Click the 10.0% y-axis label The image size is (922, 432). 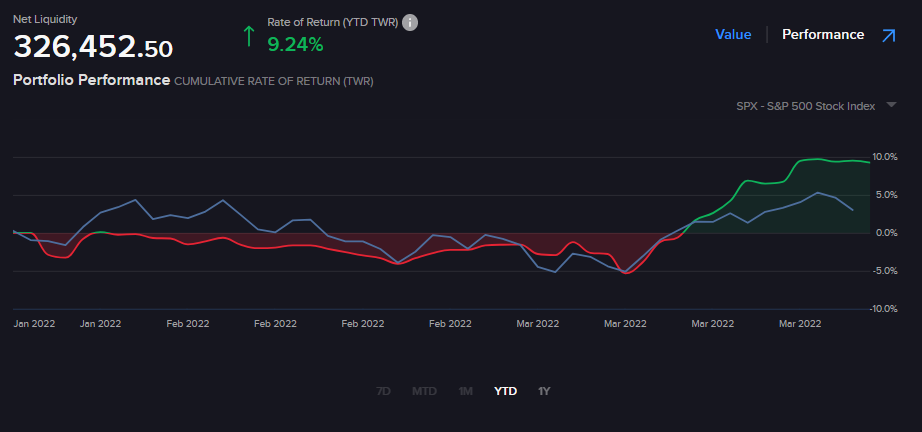coord(885,157)
